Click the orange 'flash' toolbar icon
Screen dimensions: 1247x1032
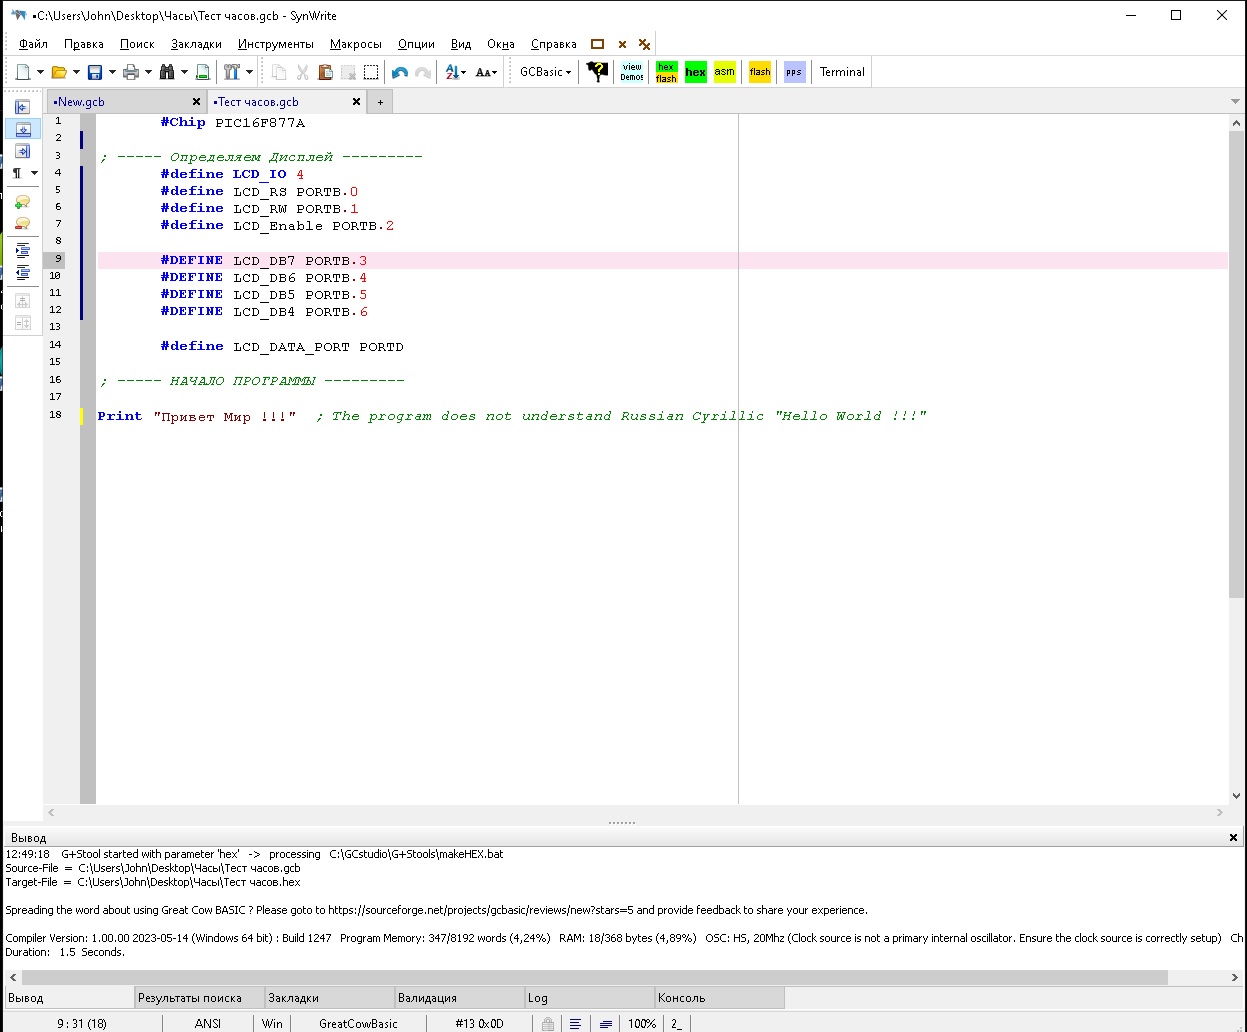click(x=760, y=72)
